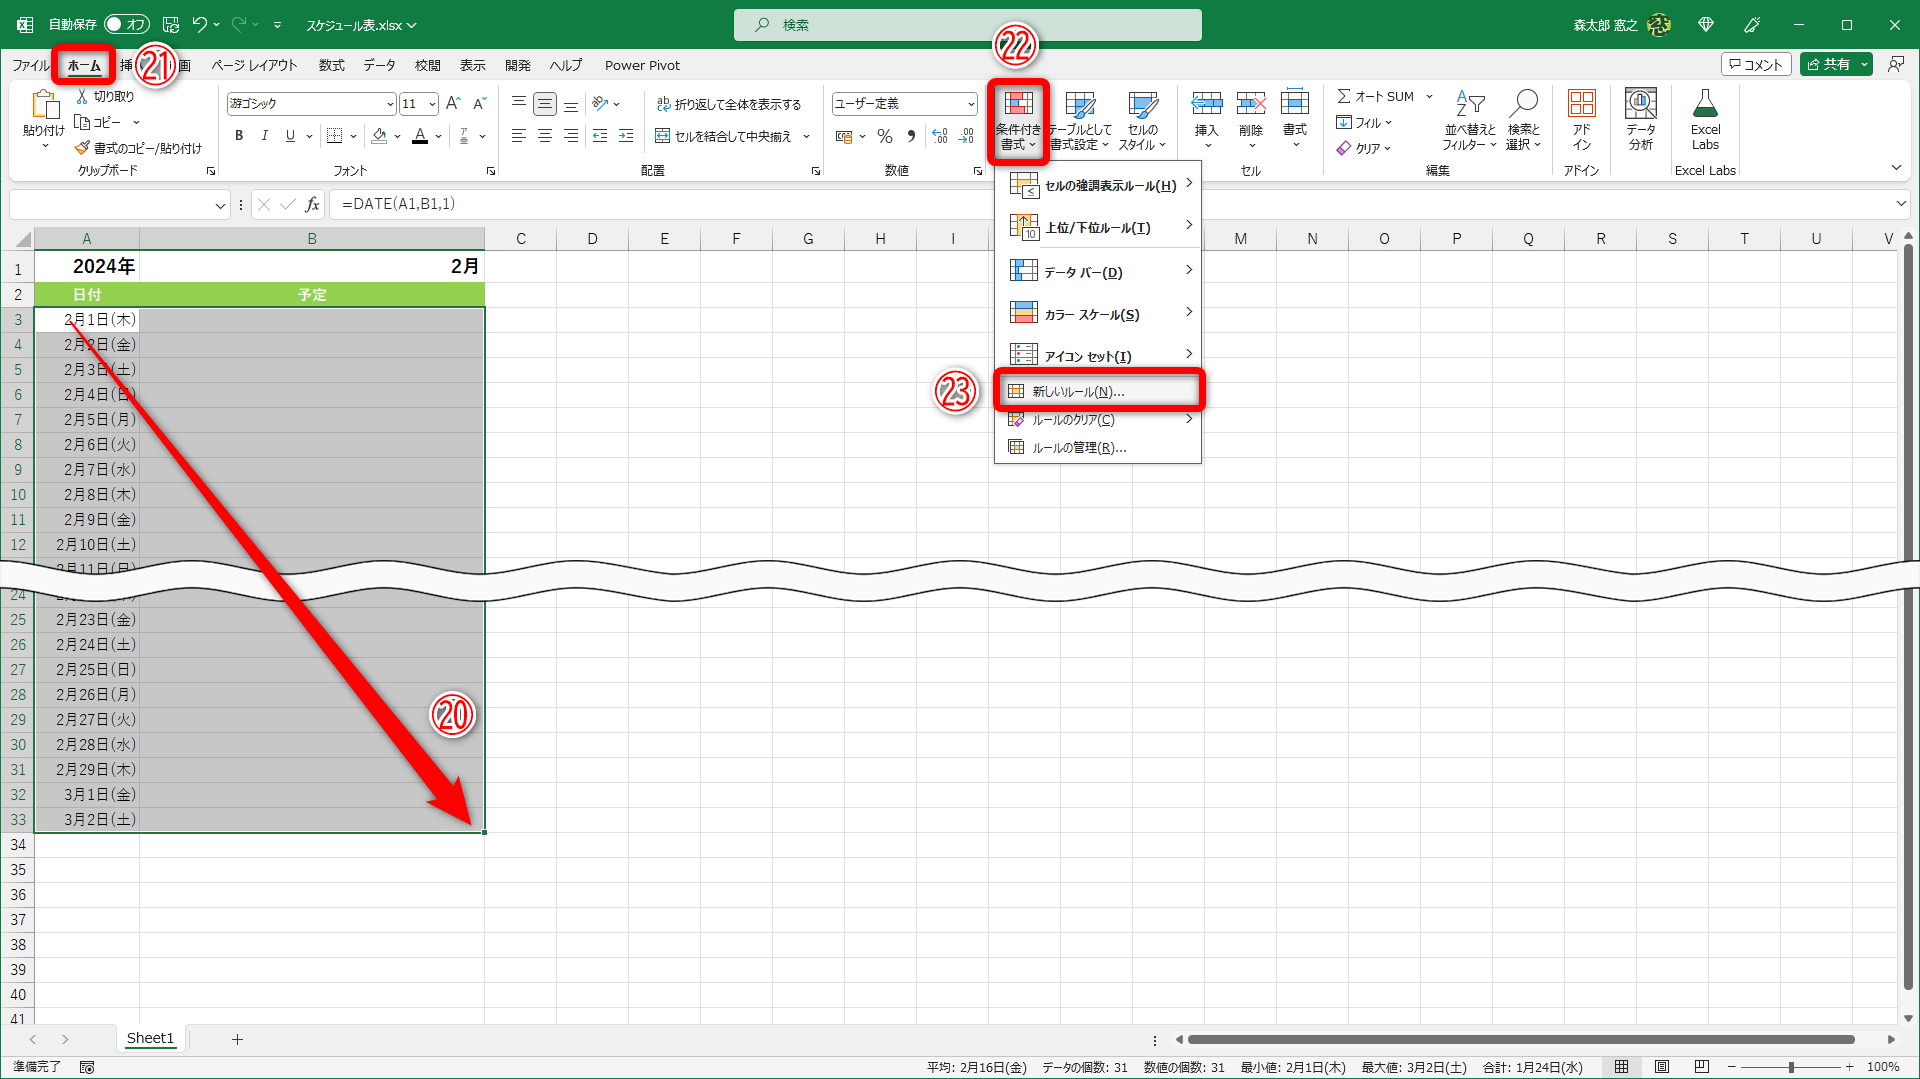Click Merge and Center button
The height and width of the screenshot is (1079, 1920).
(x=723, y=136)
